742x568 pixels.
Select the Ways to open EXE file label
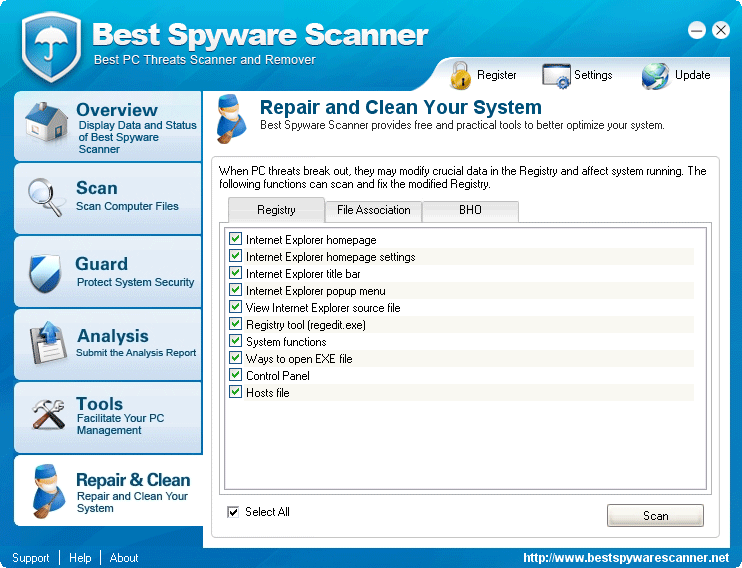click(x=299, y=359)
